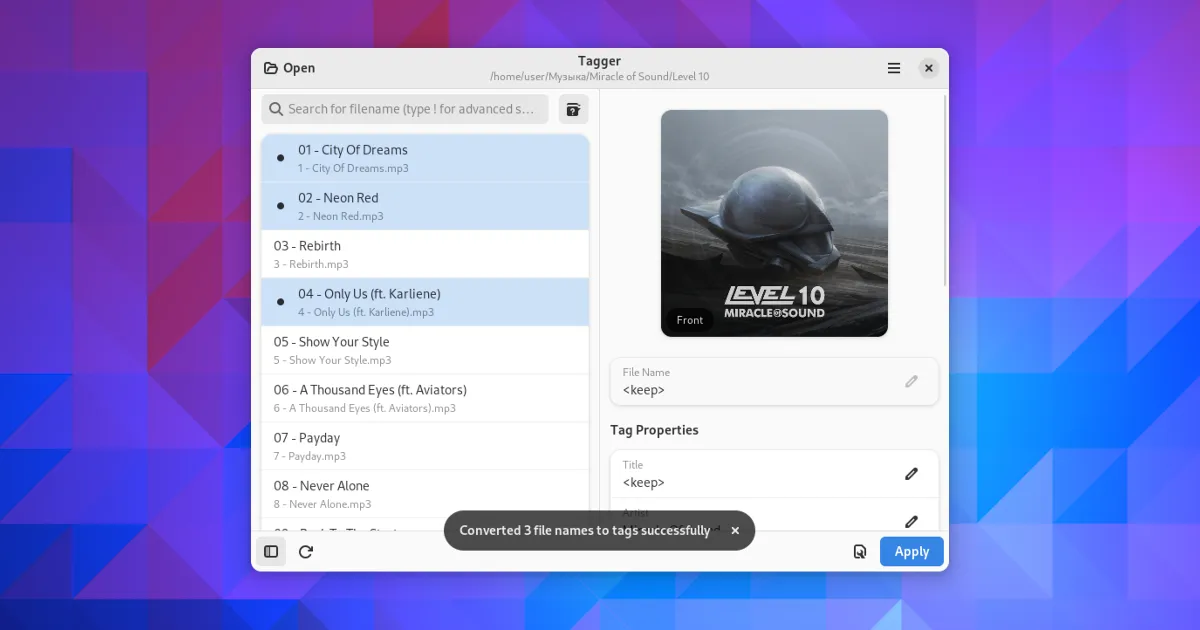Viewport: 1200px width, 630px height.
Task: Apply the tag changes
Action: pyautogui.click(x=911, y=551)
